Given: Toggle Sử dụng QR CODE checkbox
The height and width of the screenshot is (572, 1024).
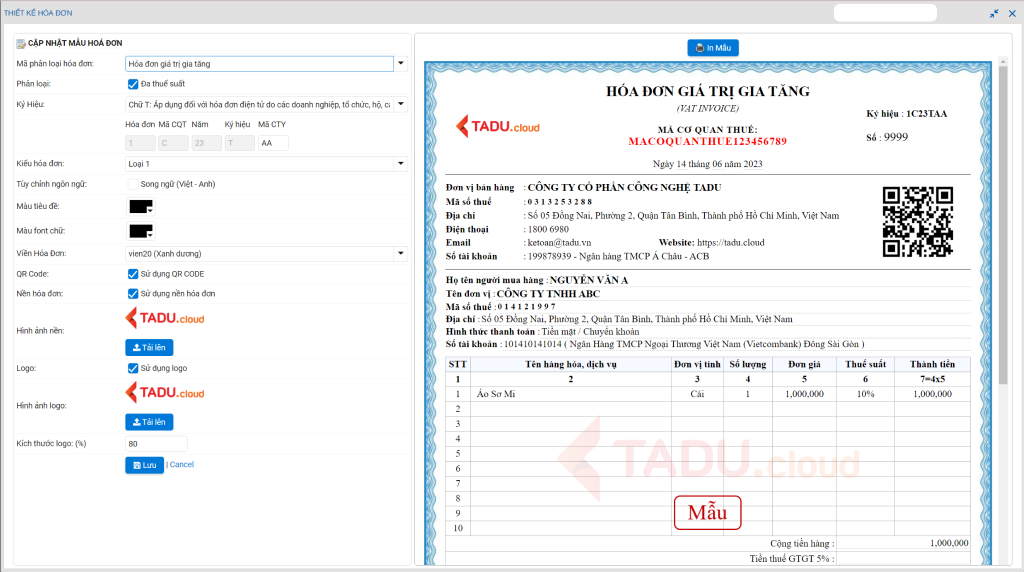Looking at the screenshot, I should [133, 274].
